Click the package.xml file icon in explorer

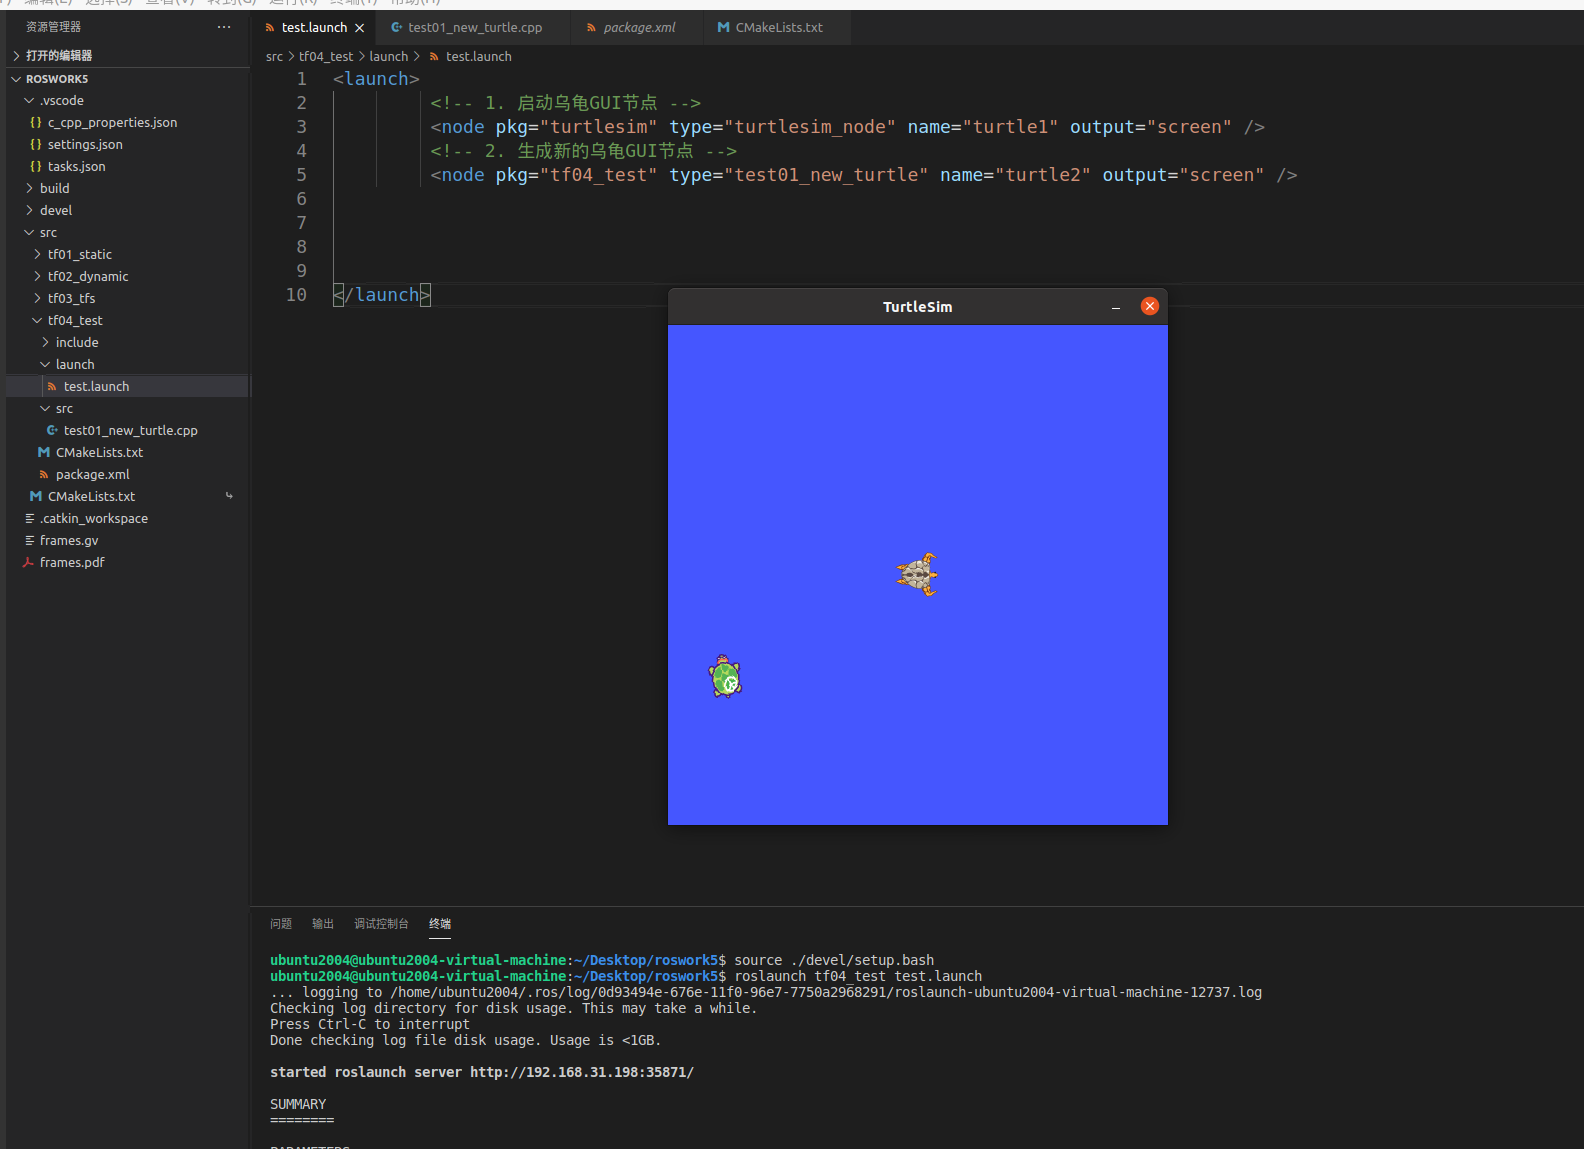(x=44, y=474)
